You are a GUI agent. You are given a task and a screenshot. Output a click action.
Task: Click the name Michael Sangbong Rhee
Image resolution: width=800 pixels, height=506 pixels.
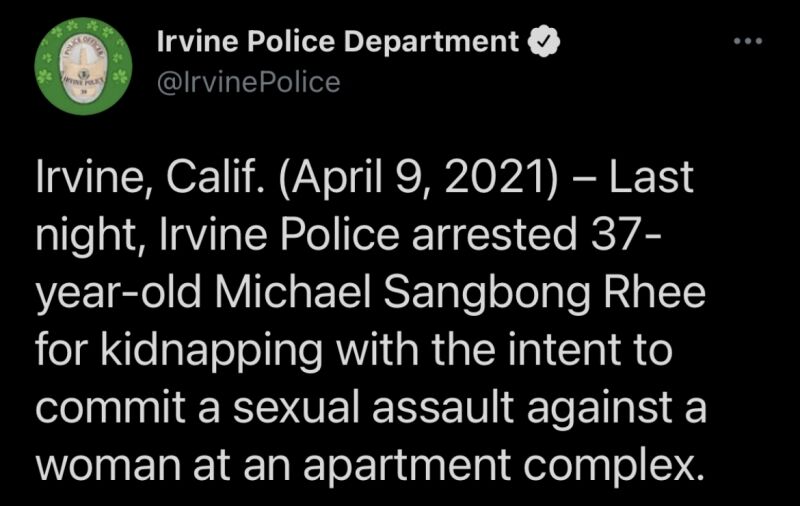click(461, 293)
